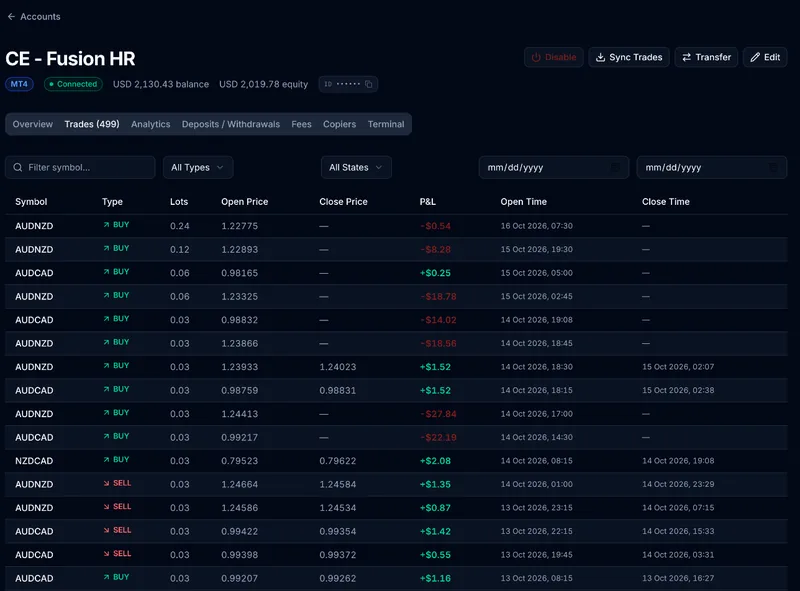Viewport: 800px width, 591px height.
Task: Click the BUY arrow icon for NZDCAD trade
Action: point(106,459)
